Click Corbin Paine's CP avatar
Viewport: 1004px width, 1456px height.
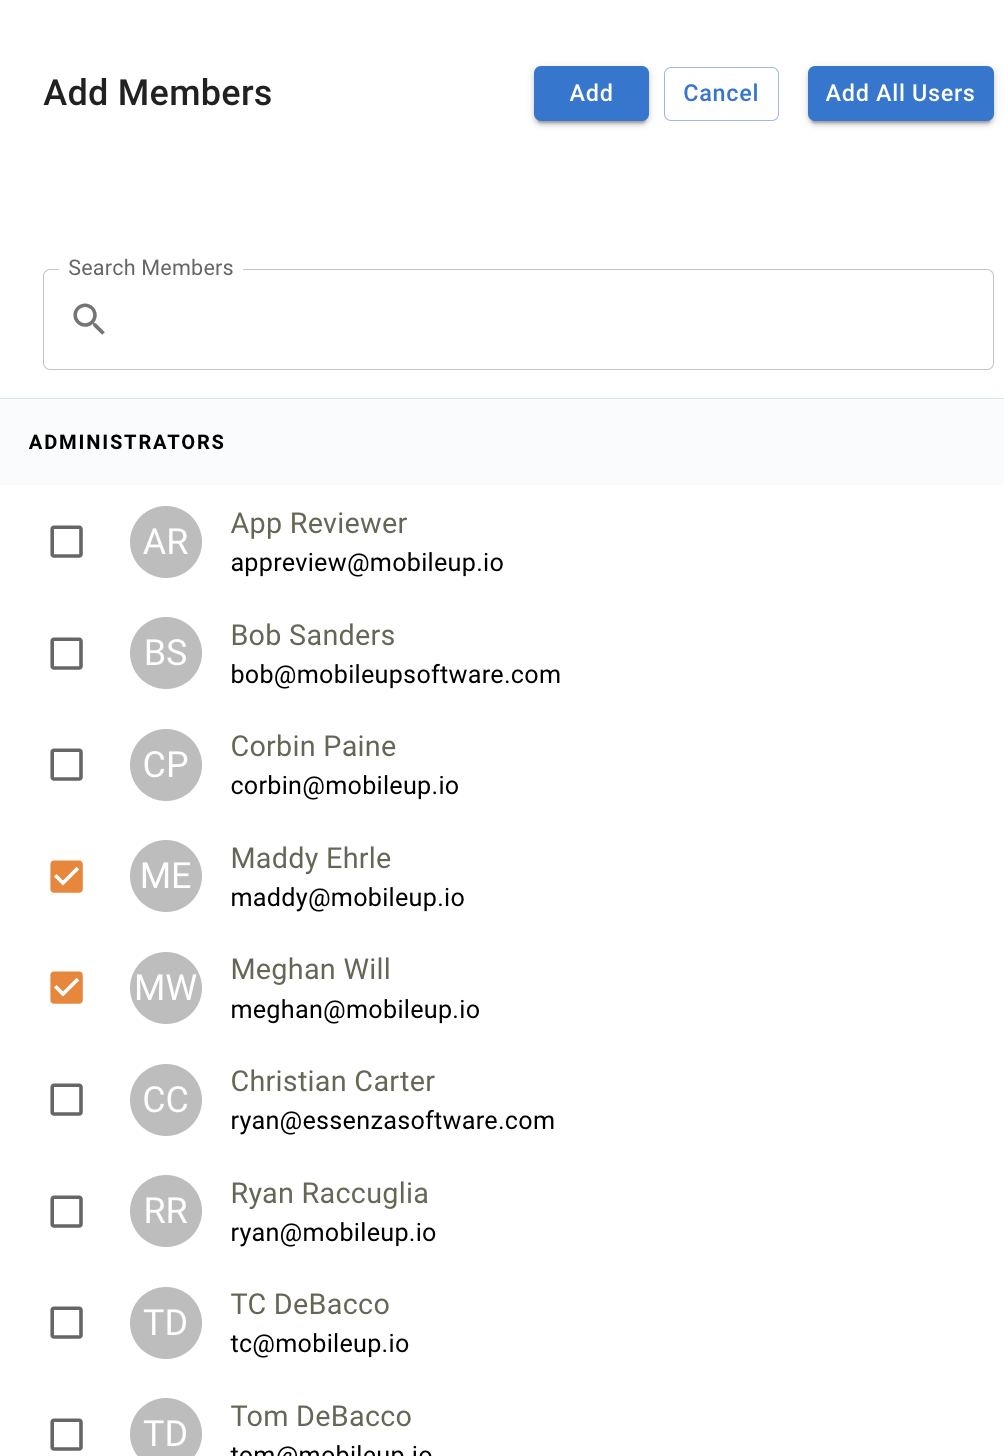(x=166, y=765)
